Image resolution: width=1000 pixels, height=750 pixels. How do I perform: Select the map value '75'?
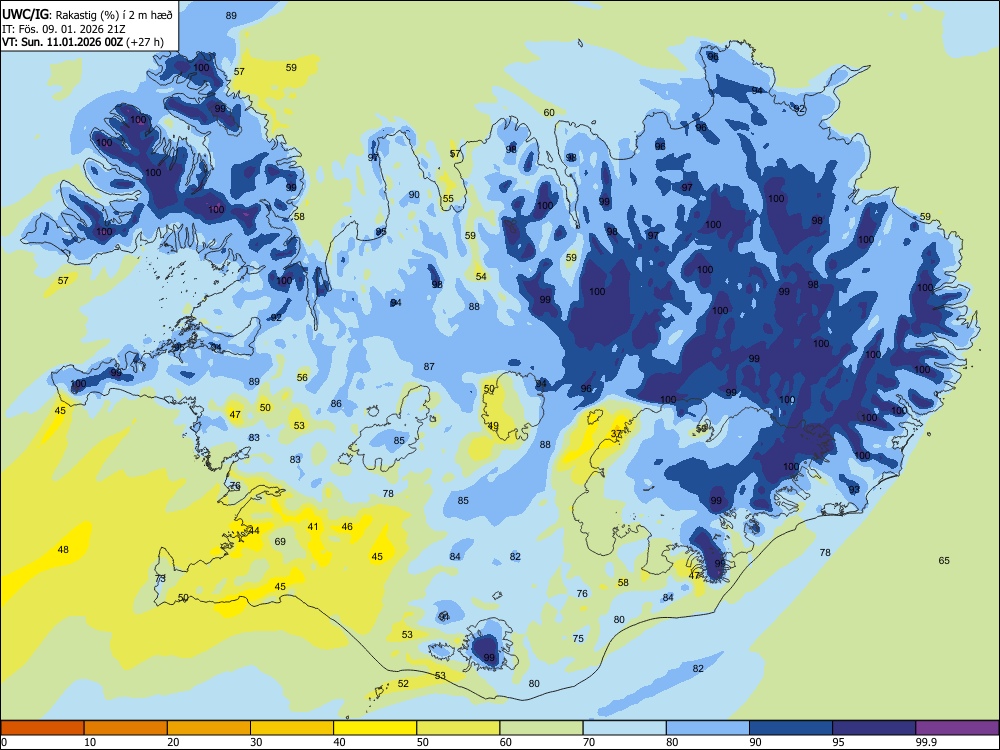pos(578,638)
